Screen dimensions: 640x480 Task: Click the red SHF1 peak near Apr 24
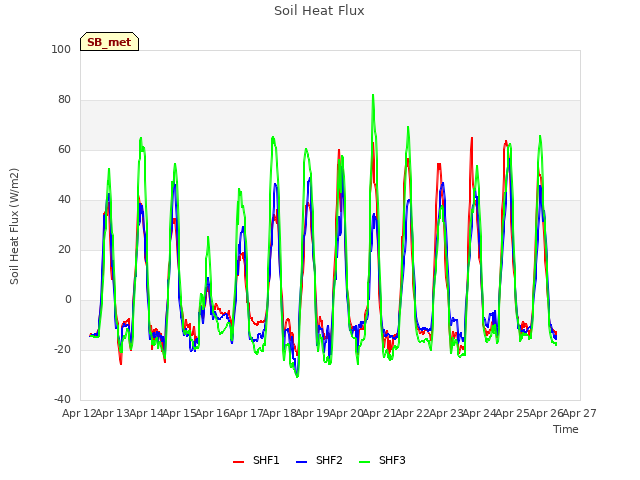(x=472, y=139)
